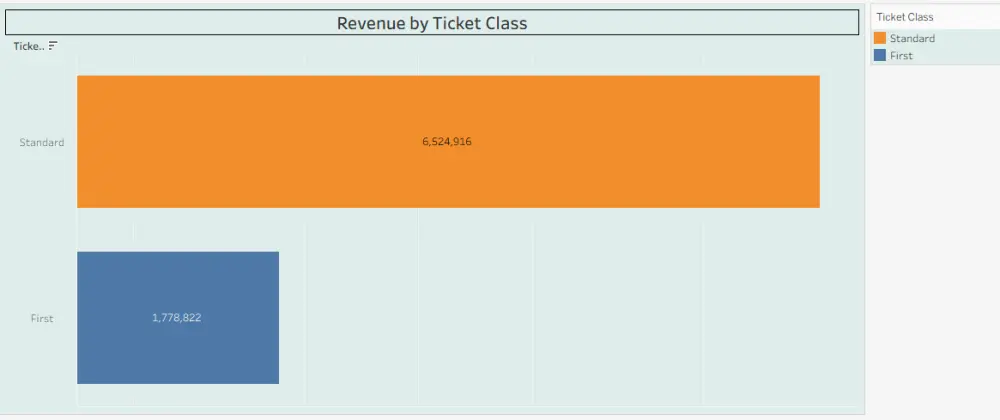
Task: Click the First row header label
Action: click(41, 318)
